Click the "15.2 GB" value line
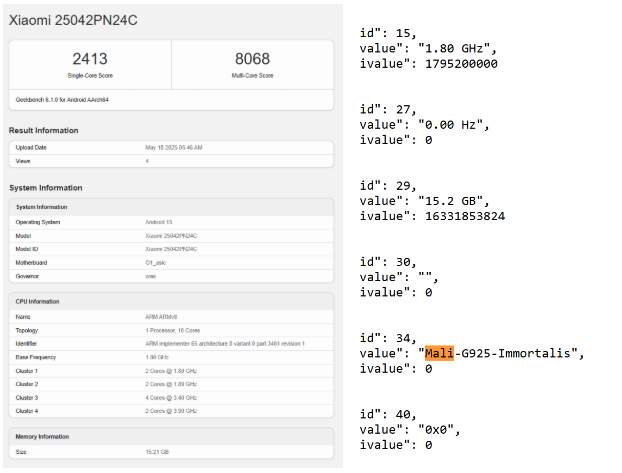The width and height of the screenshot is (622, 473). [x=424, y=201]
